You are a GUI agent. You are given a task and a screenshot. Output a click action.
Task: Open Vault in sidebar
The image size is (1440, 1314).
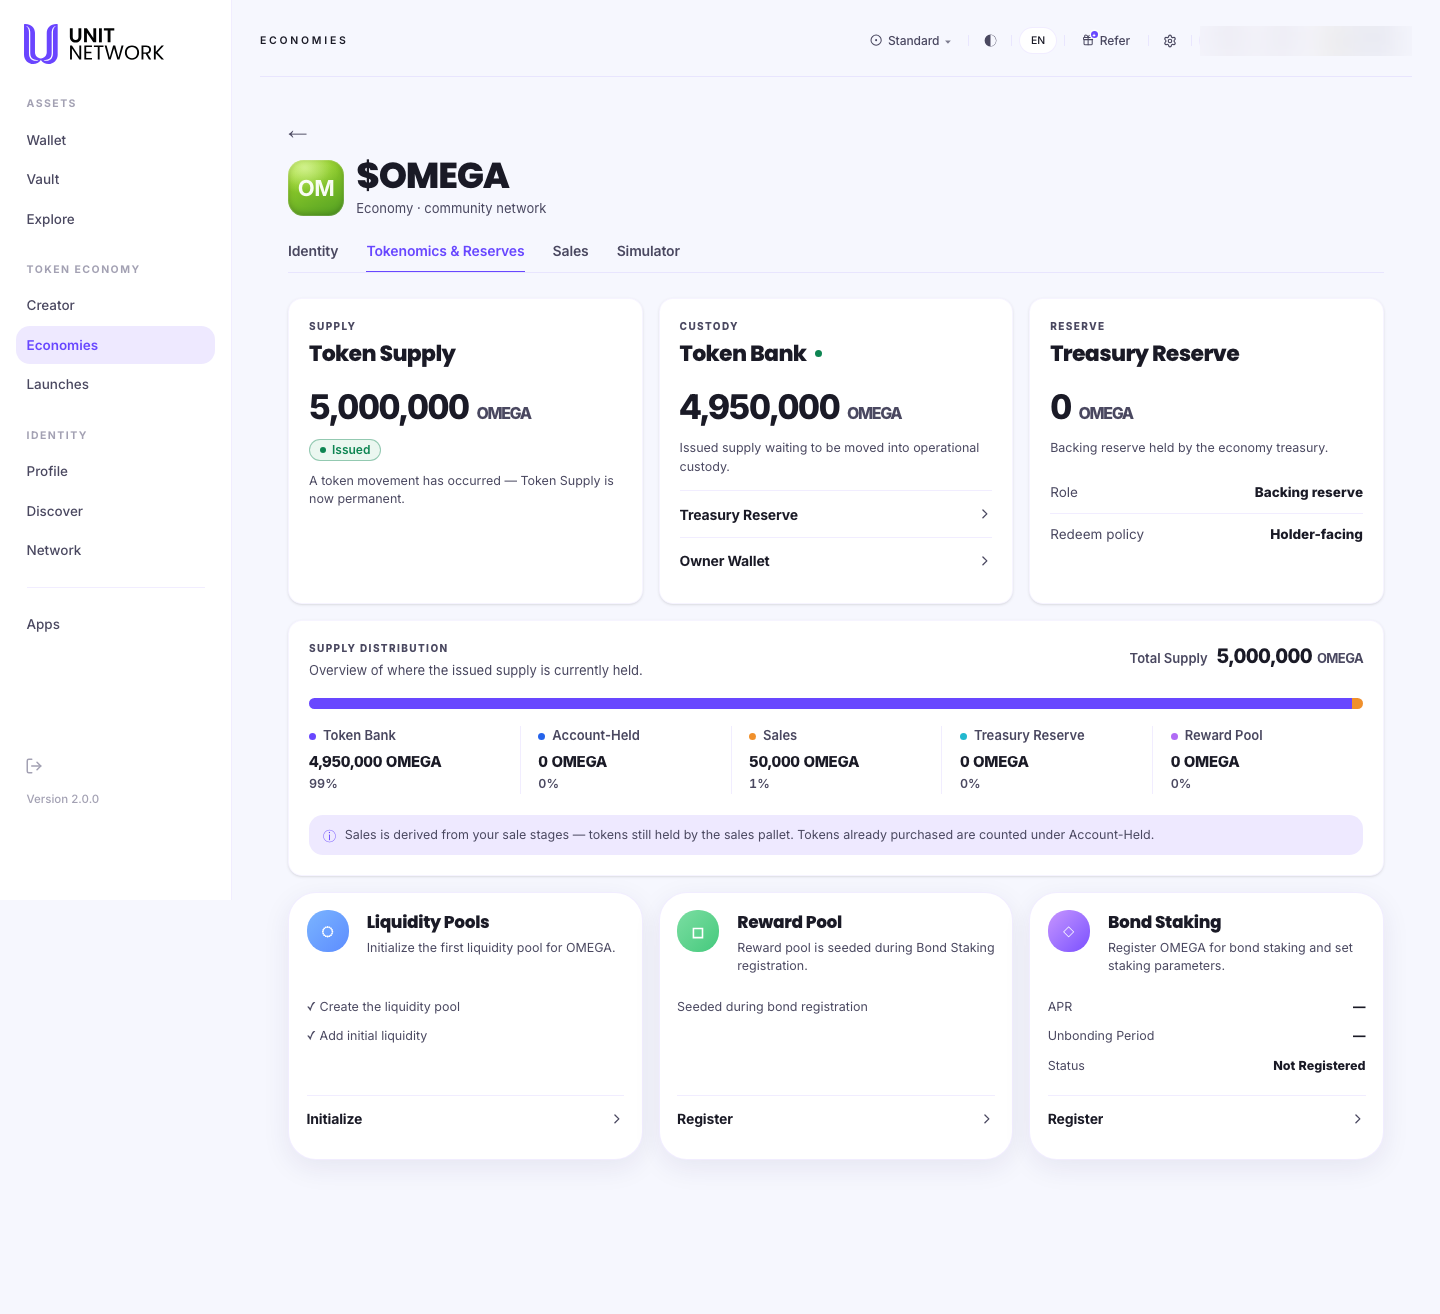tap(115, 179)
